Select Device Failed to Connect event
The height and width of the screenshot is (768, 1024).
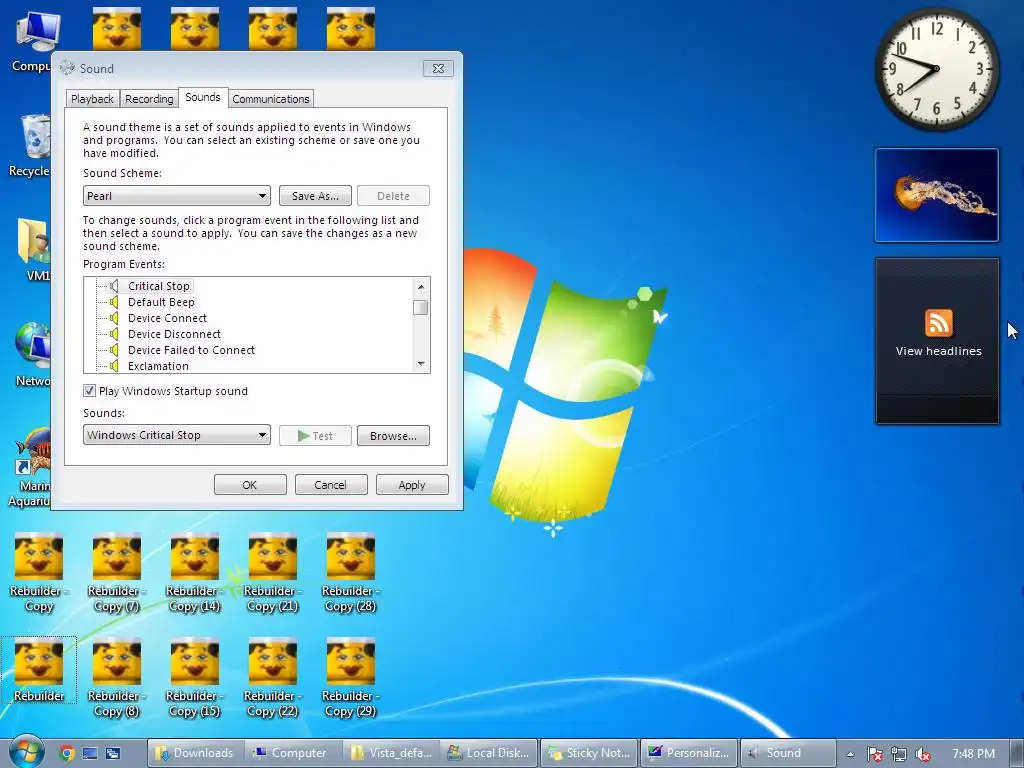[x=191, y=350]
